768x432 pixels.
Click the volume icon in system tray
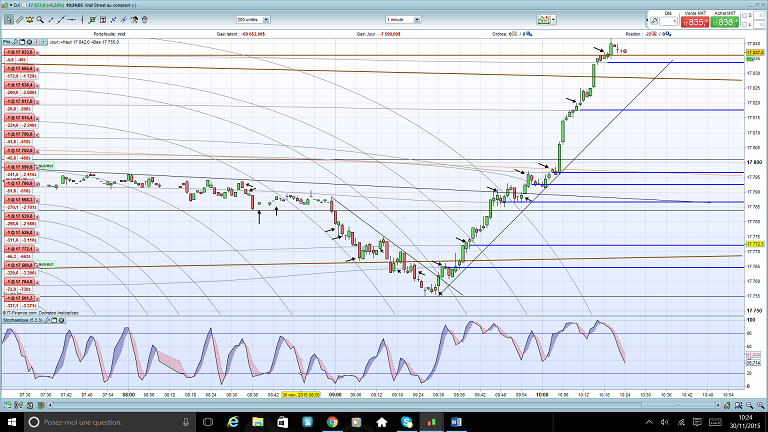click(x=665, y=422)
